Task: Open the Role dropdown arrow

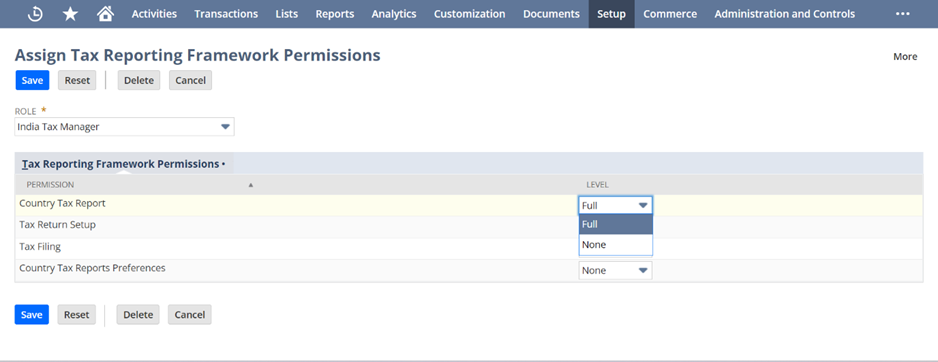Action: [225, 127]
